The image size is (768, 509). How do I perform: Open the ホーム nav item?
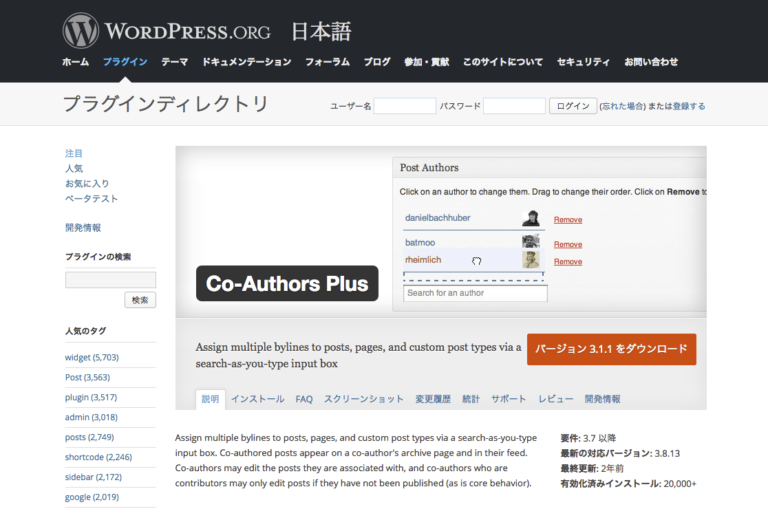pos(75,62)
